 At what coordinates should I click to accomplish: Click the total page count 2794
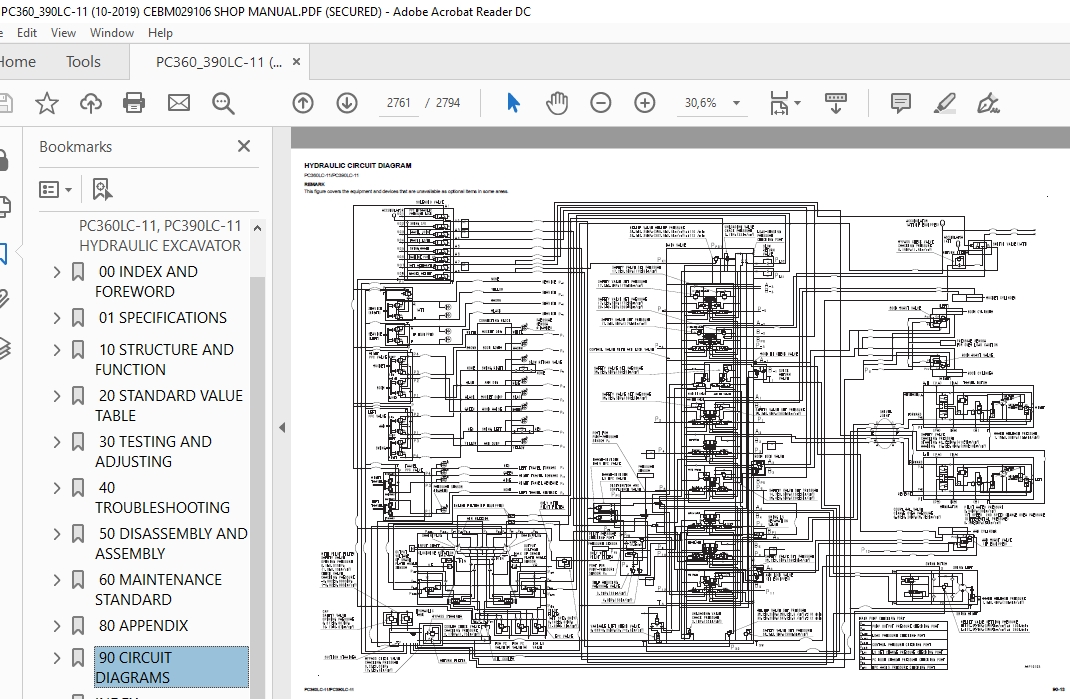point(448,103)
